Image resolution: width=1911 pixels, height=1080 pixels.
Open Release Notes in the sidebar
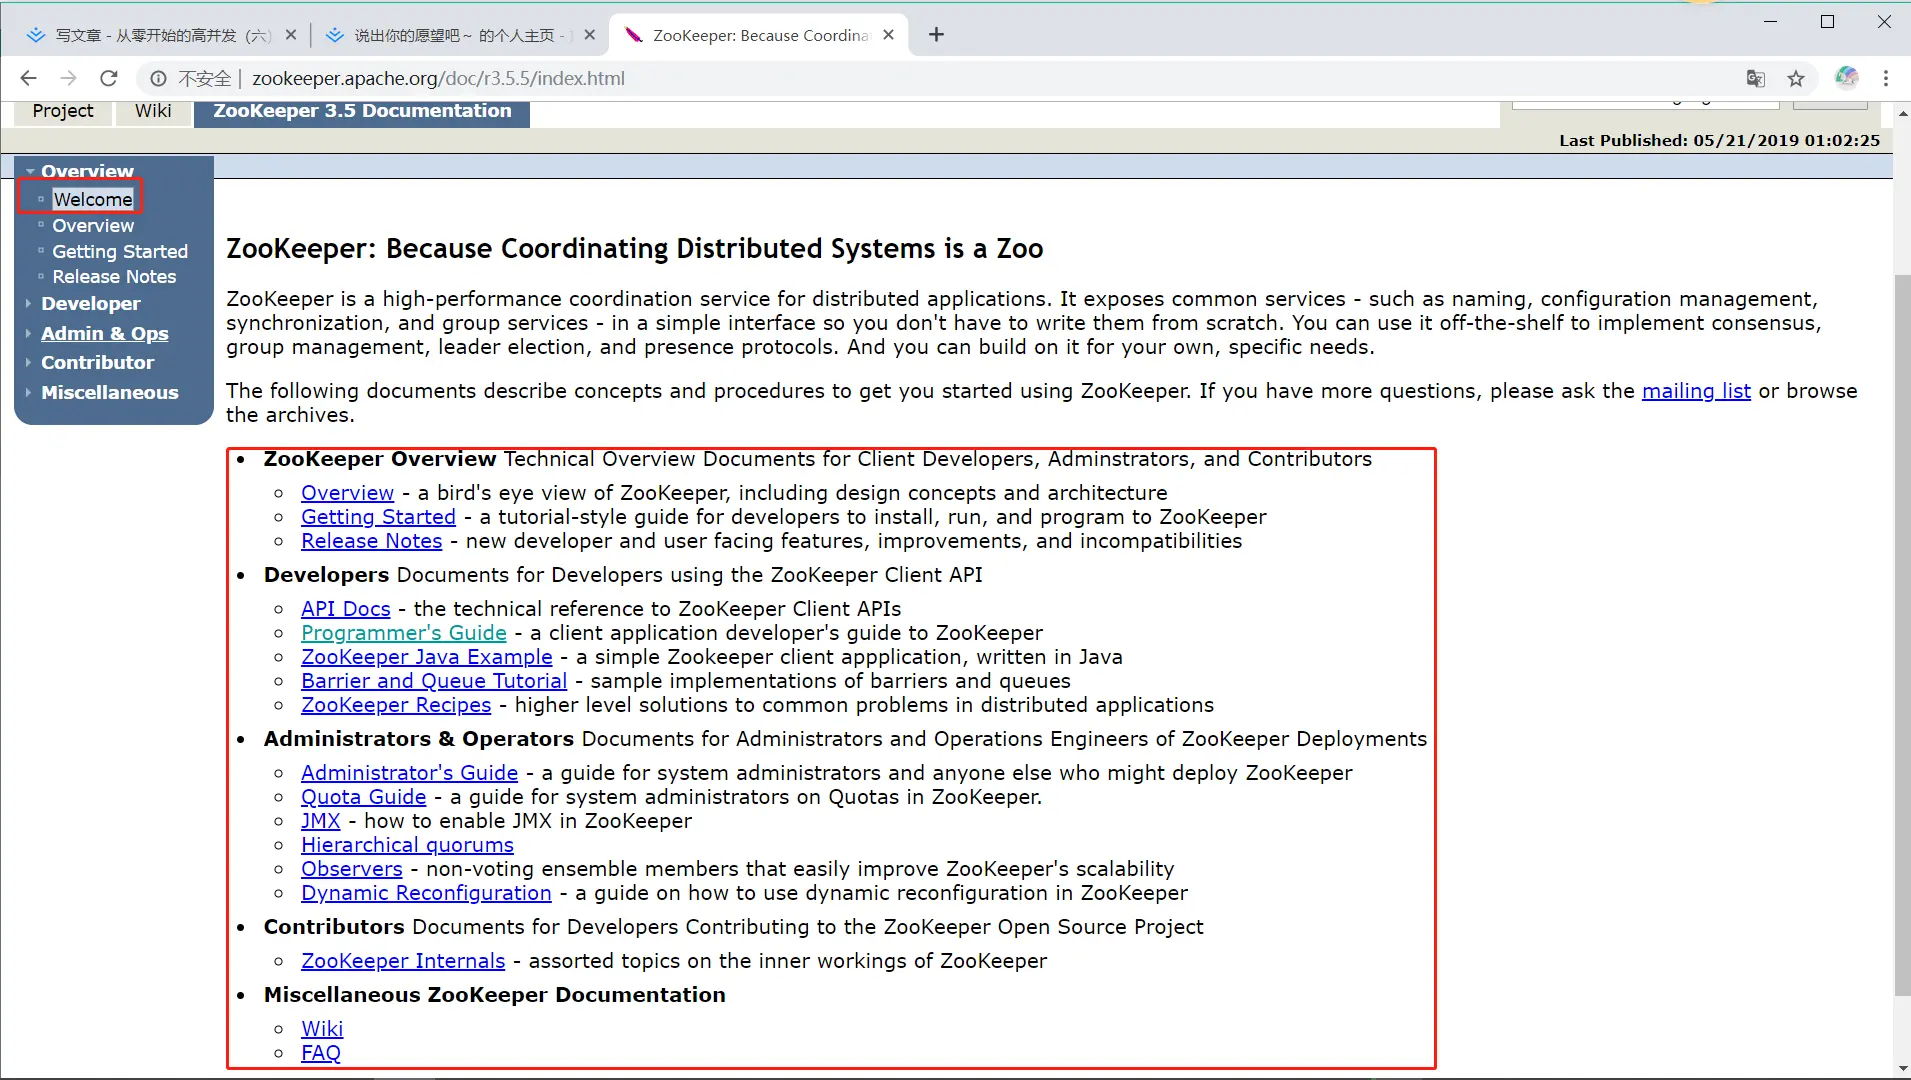tap(114, 277)
